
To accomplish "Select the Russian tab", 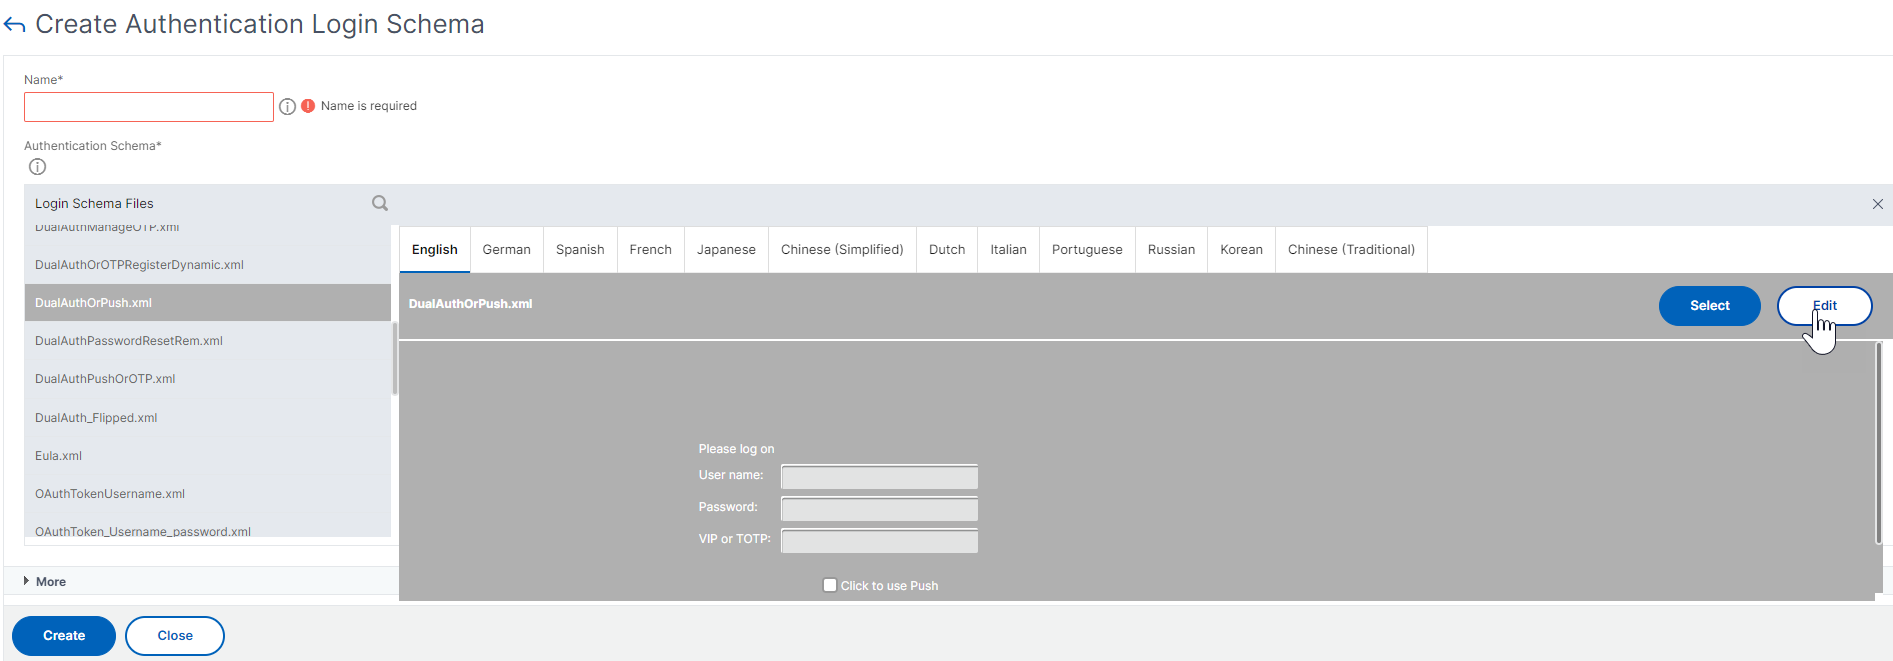I will pos(1171,249).
